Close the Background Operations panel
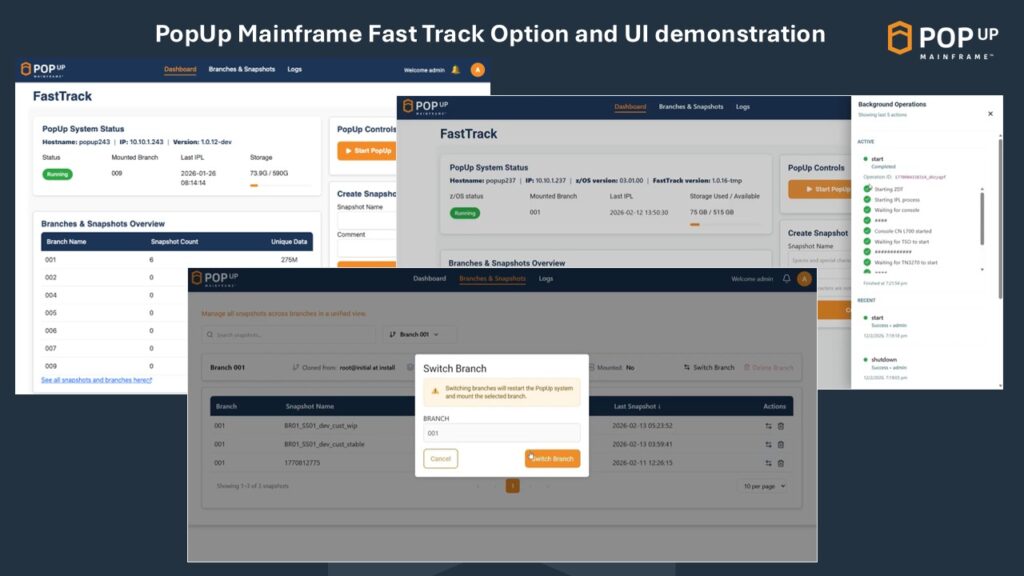The height and width of the screenshot is (576, 1024). pos(990,114)
